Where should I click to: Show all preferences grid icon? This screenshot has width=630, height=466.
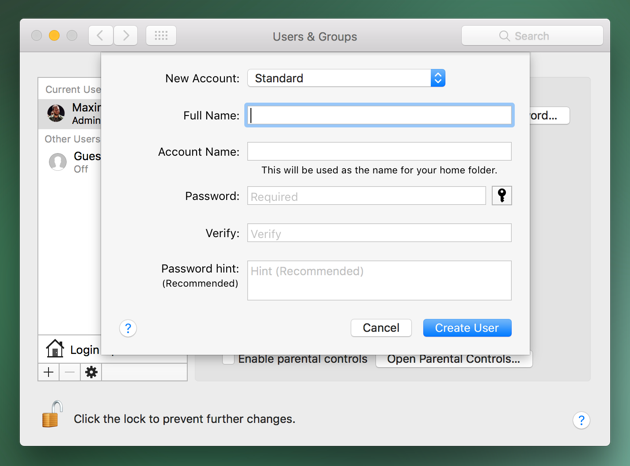pos(161,36)
